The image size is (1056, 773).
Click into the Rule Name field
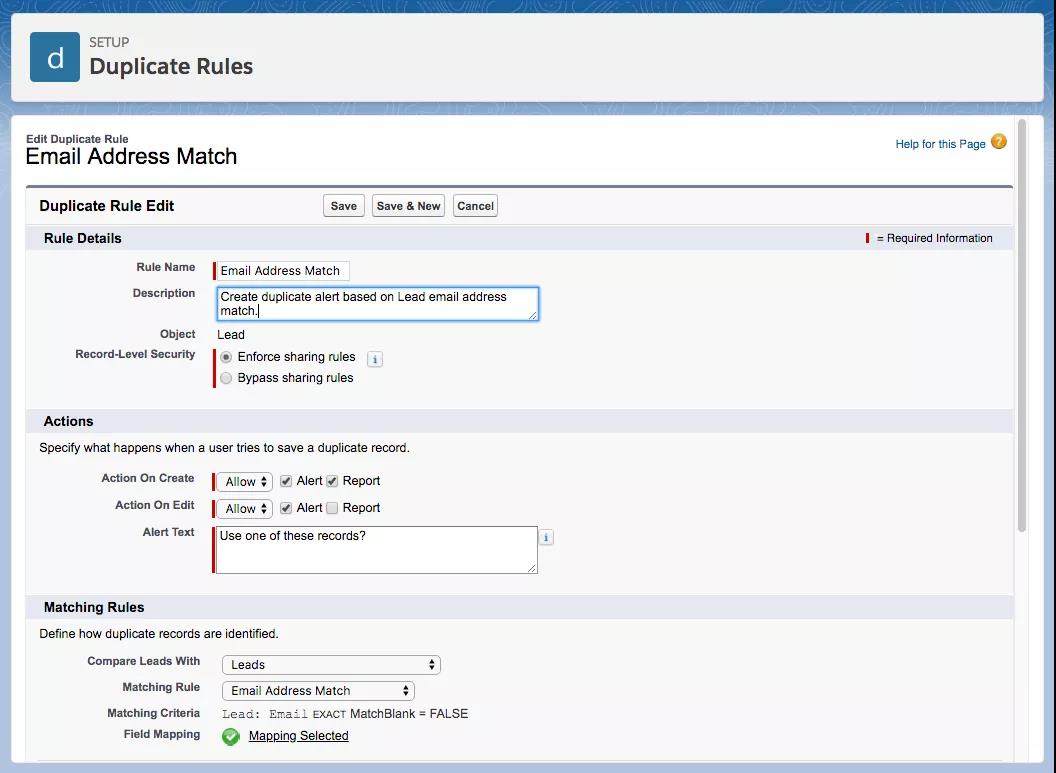[282, 271]
